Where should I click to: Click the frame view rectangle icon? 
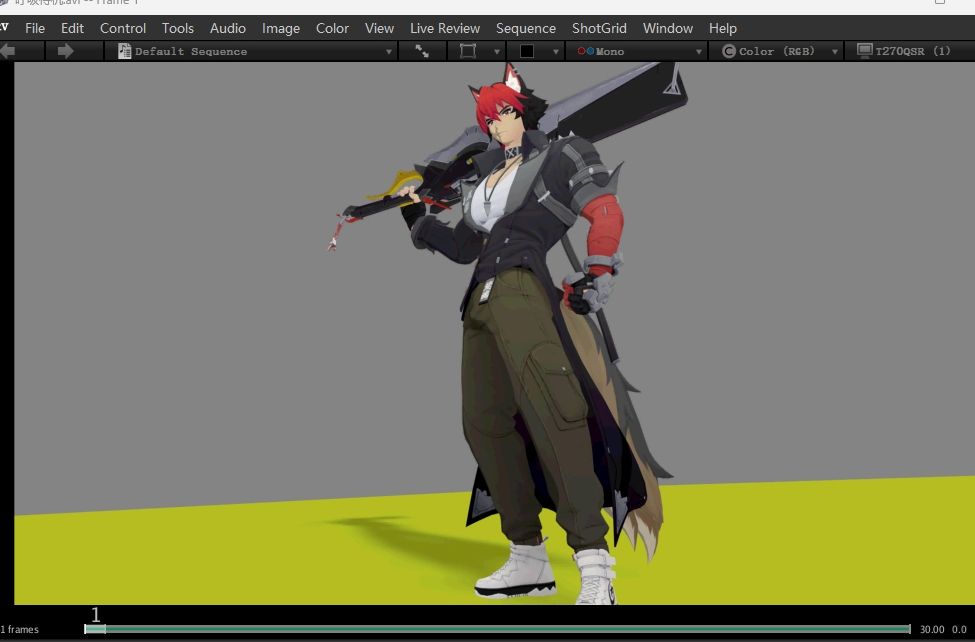pos(468,51)
